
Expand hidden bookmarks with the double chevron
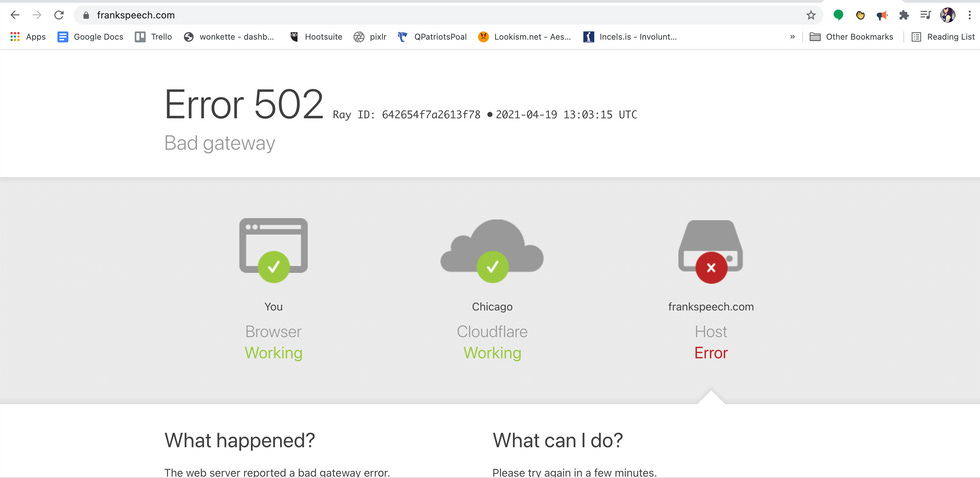(x=792, y=37)
